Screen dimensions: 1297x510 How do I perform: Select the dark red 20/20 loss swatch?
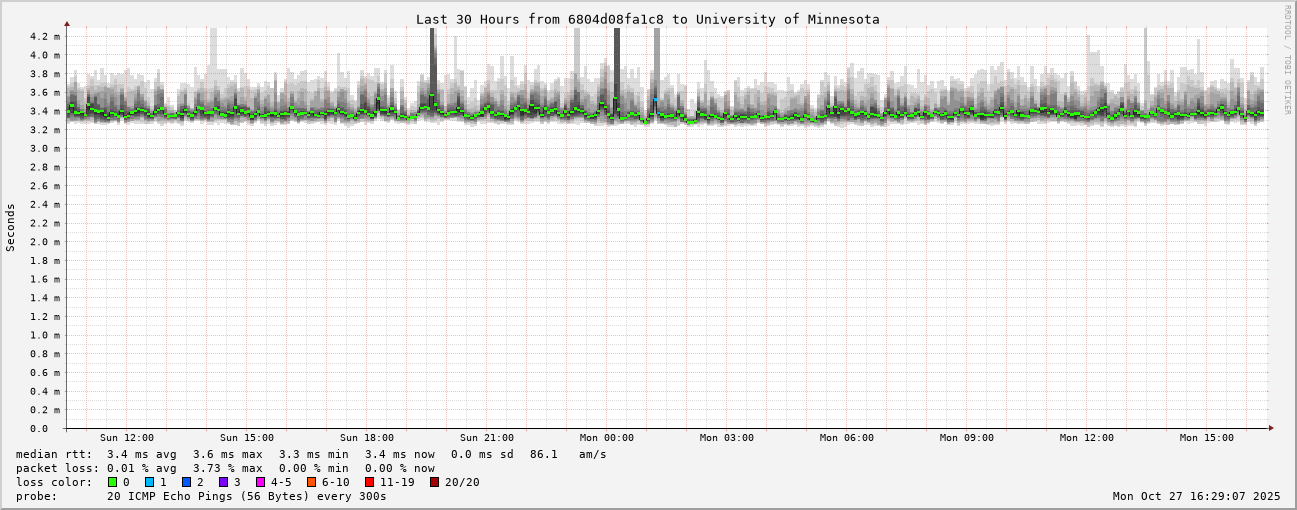click(x=435, y=482)
